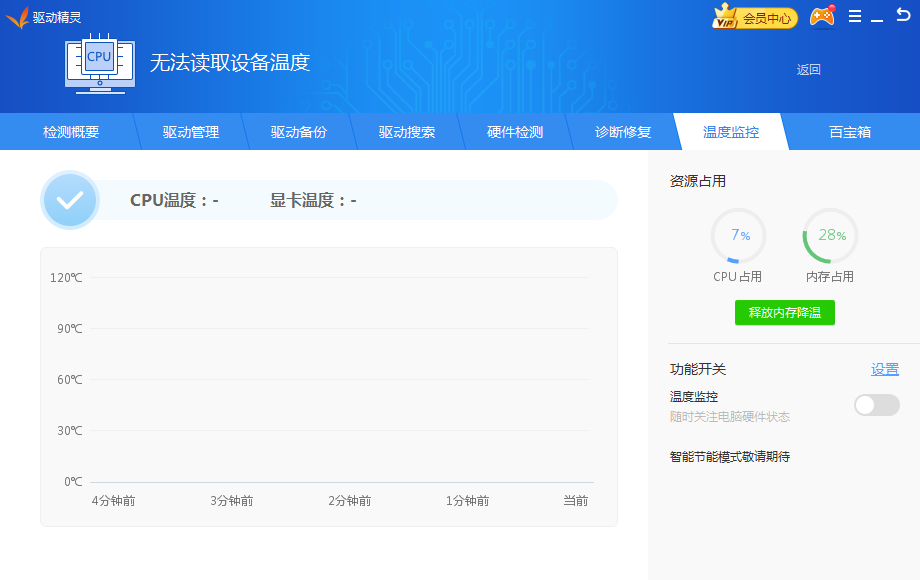Viewport: 920px width, 580px height.
Task: Open the 诊断修复 tab
Action: click(x=623, y=132)
